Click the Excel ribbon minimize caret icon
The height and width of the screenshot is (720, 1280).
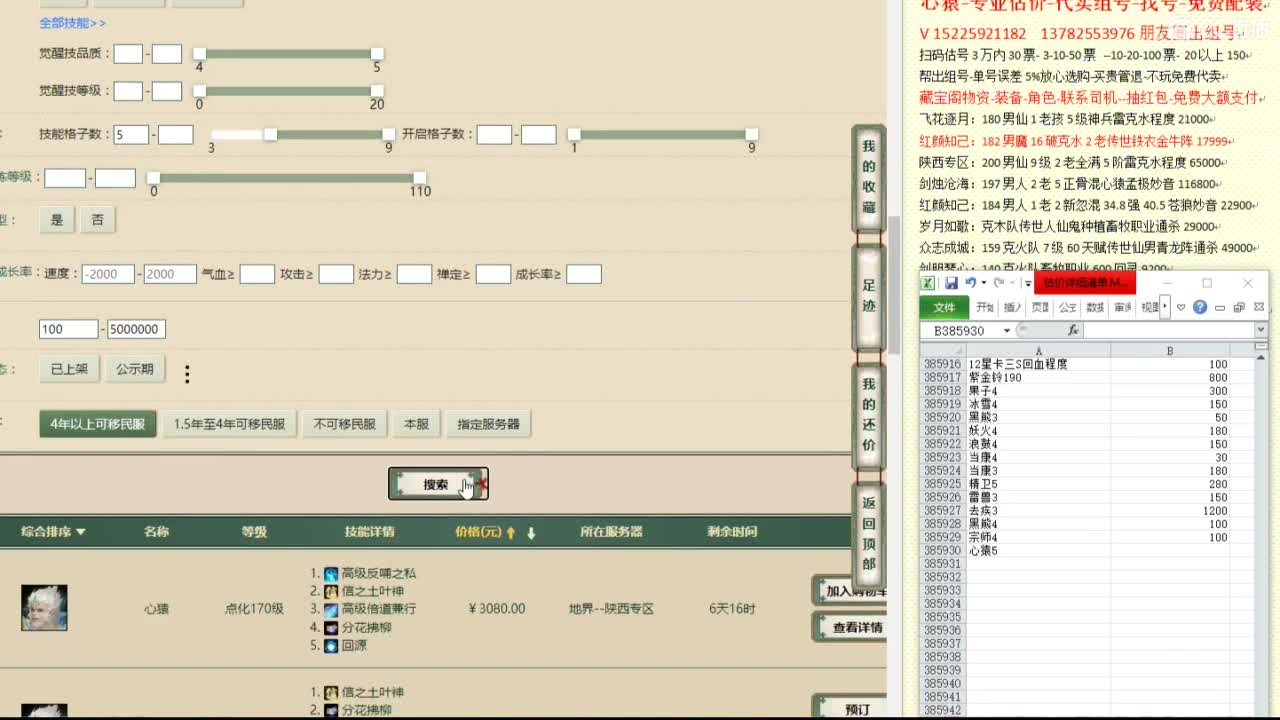[x=1181, y=307]
